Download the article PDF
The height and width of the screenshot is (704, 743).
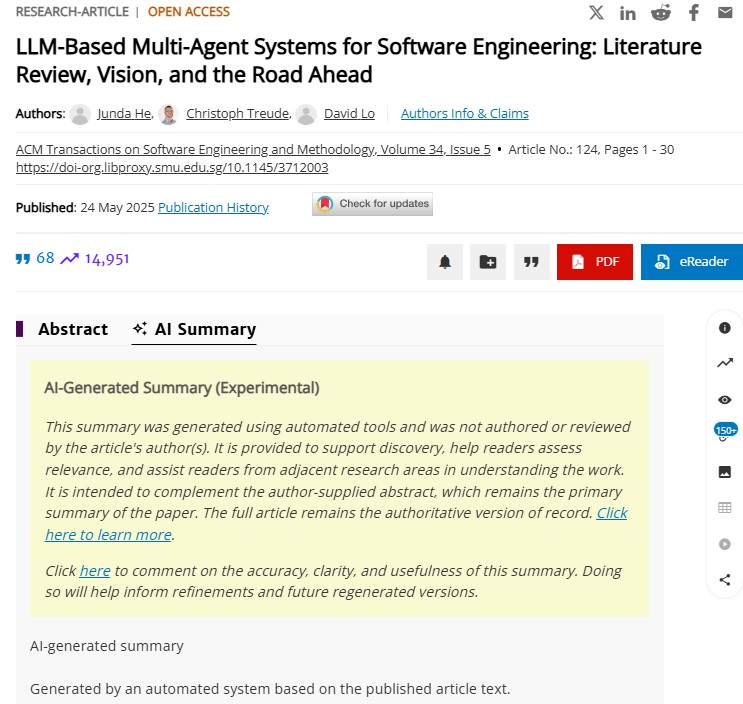(595, 262)
